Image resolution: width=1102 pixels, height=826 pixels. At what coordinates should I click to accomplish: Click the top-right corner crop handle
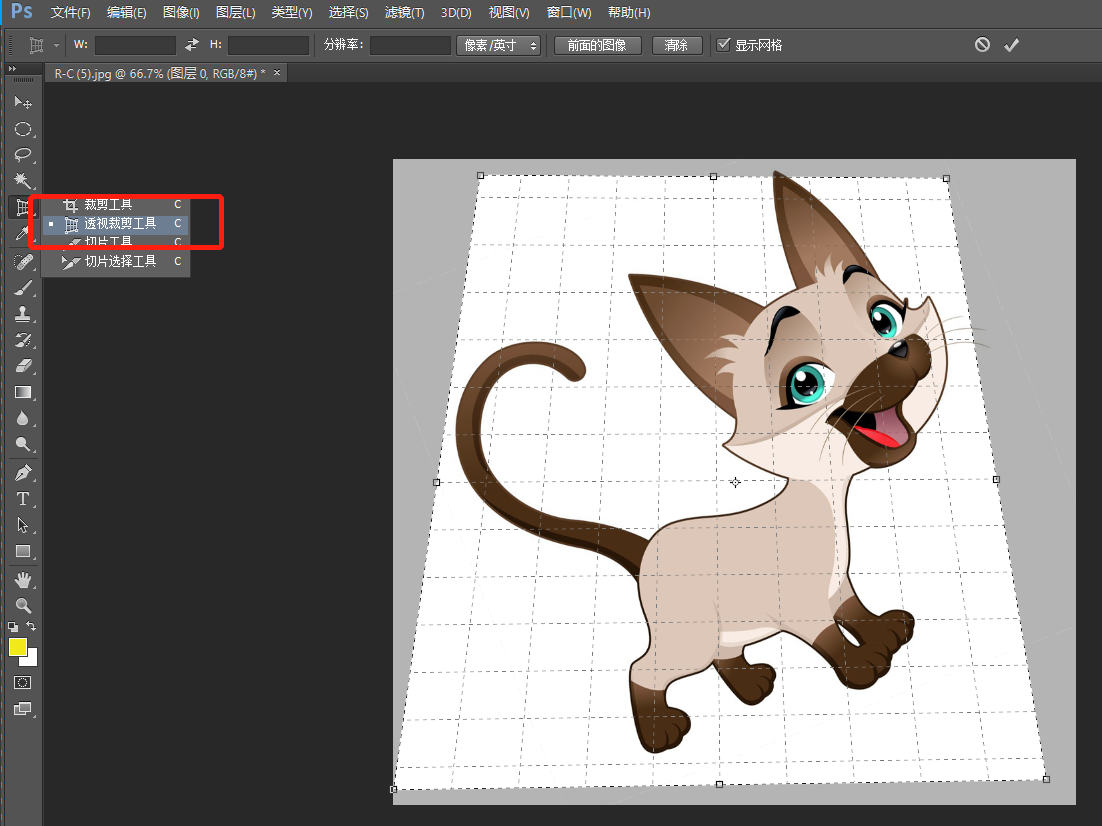click(947, 179)
